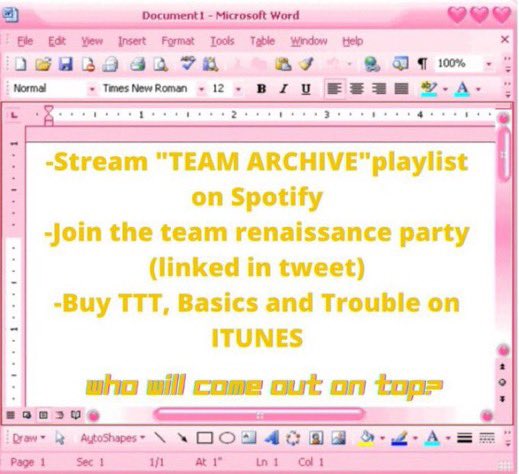The image size is (519, 474).
Task: Switch to Reading Layout view button
Action: (x=76, y=415)
